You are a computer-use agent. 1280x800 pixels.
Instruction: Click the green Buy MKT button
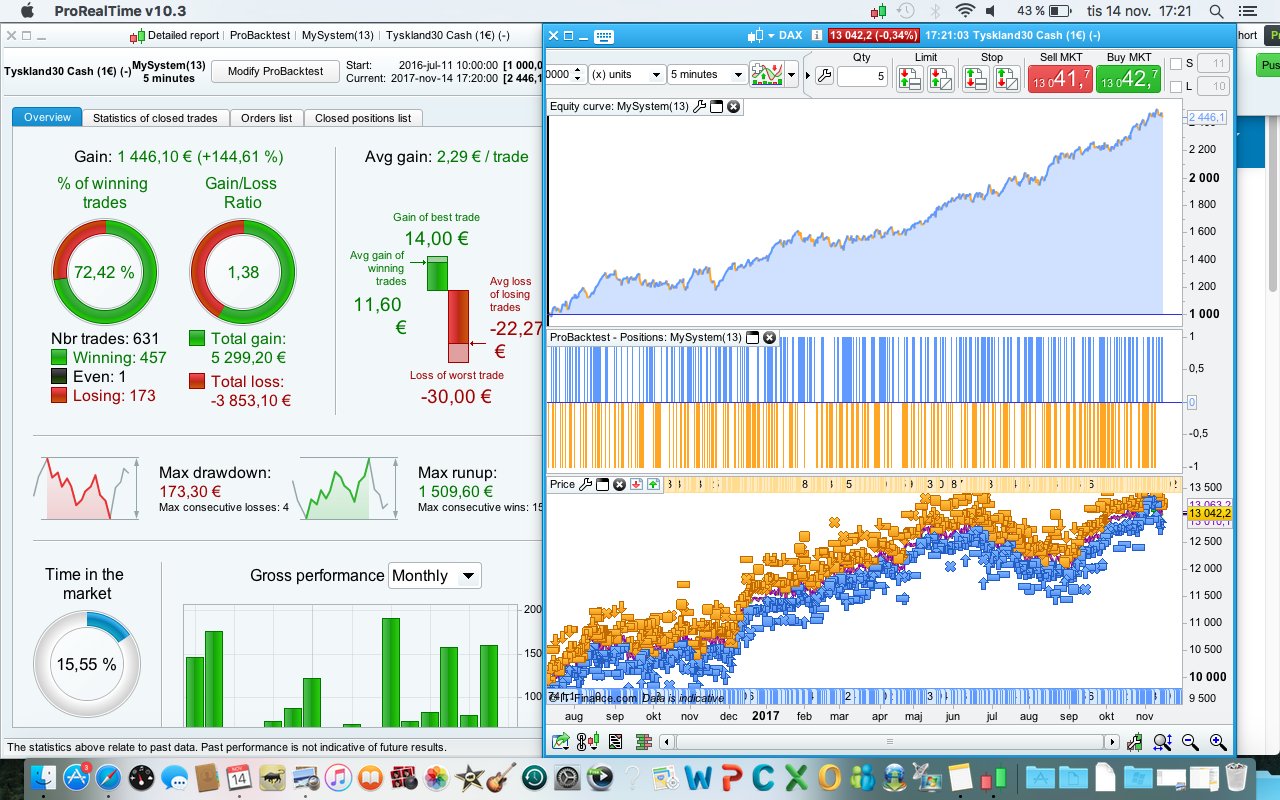1129,79
